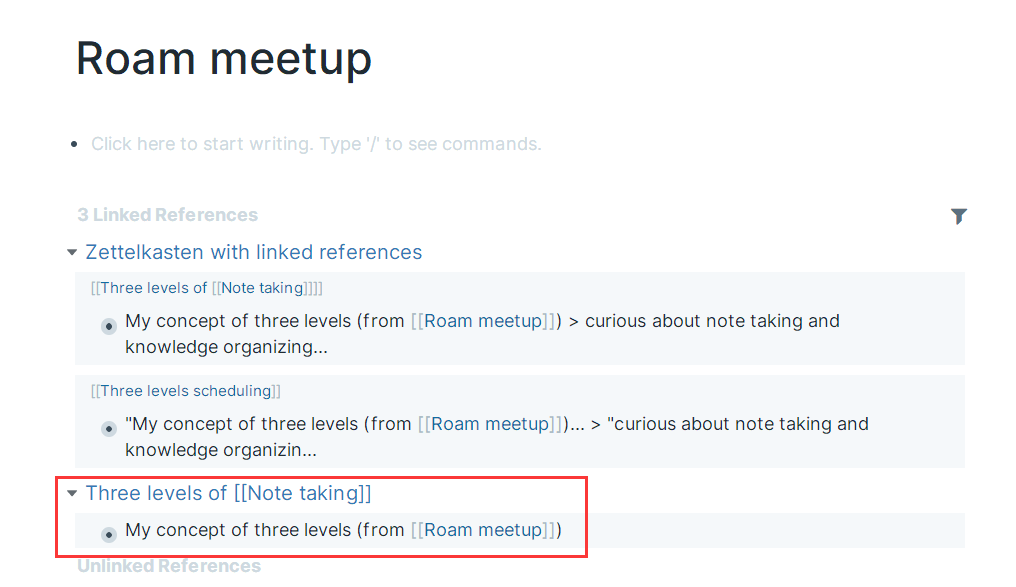This screenshot has width=1016, height=587.
Task: Collapse the Zettelkasten with linked references group
Action: point(71,253)
